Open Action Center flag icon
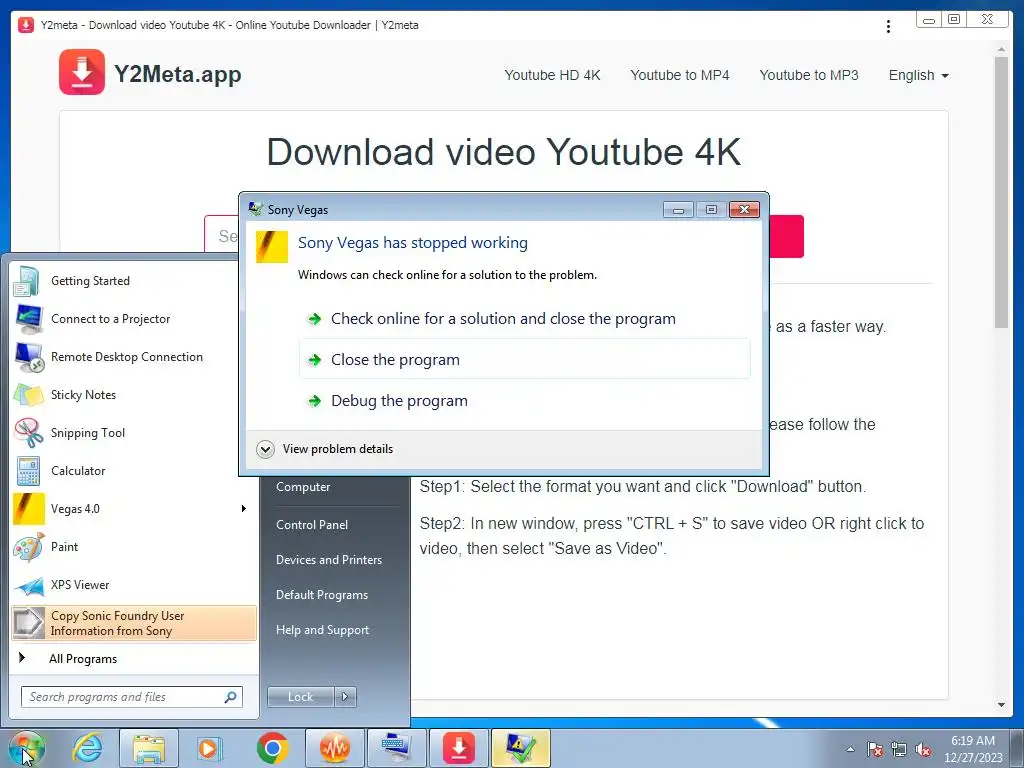 click(874, 749)
